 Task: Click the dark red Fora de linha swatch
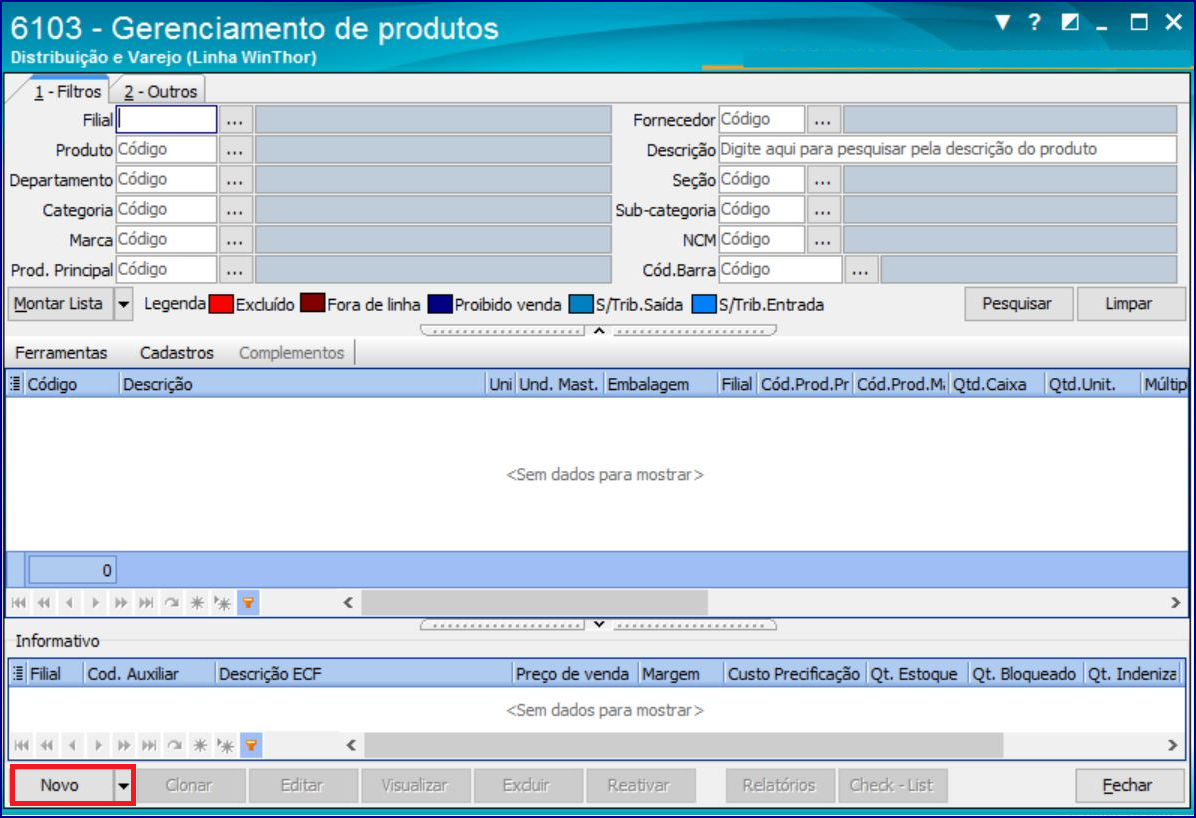313,304
